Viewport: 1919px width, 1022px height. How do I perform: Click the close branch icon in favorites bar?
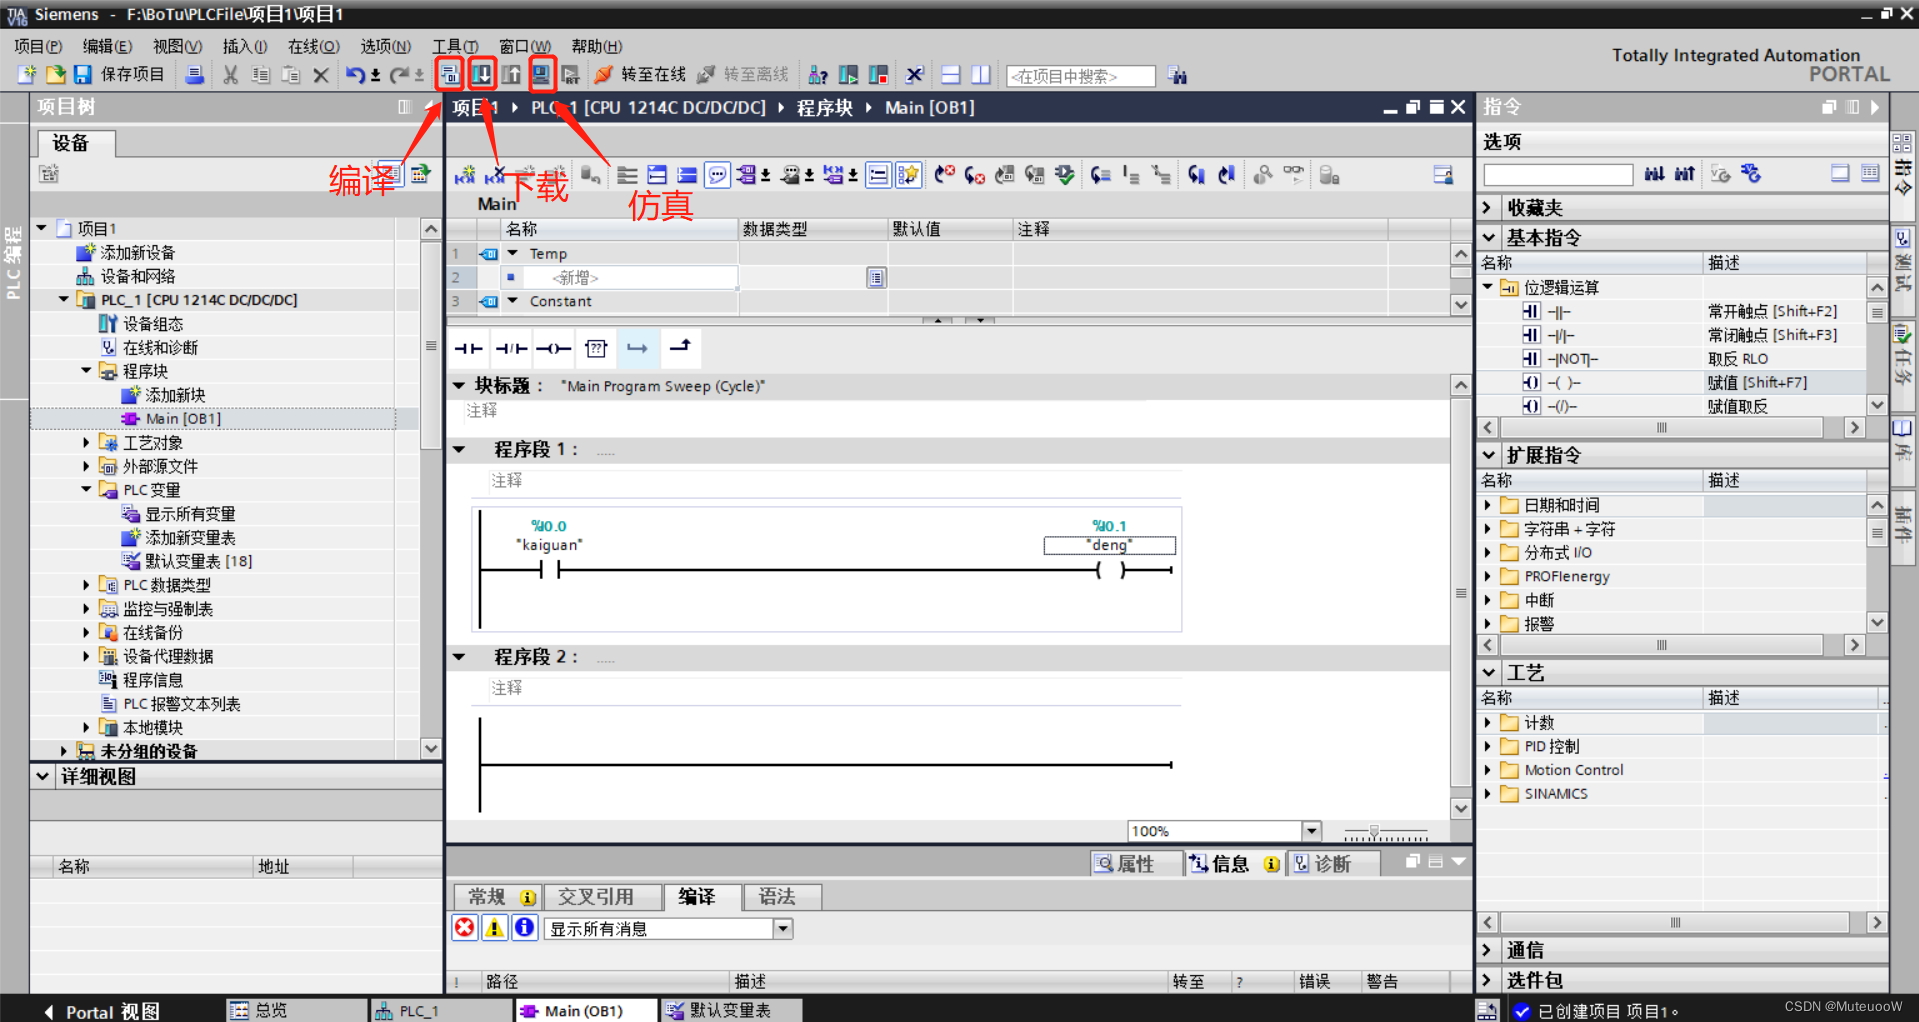pos(680,347)
